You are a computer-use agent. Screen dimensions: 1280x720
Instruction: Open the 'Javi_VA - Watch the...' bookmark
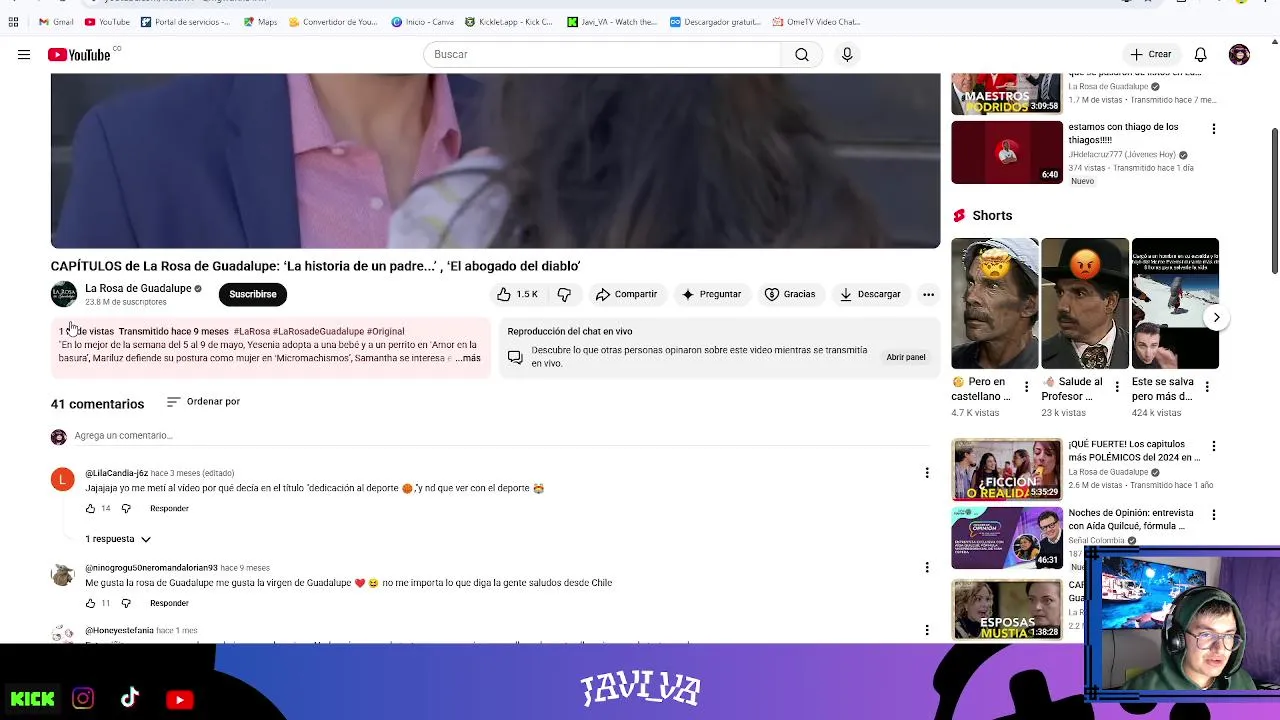pyautogui.click(x=612, y=22)
